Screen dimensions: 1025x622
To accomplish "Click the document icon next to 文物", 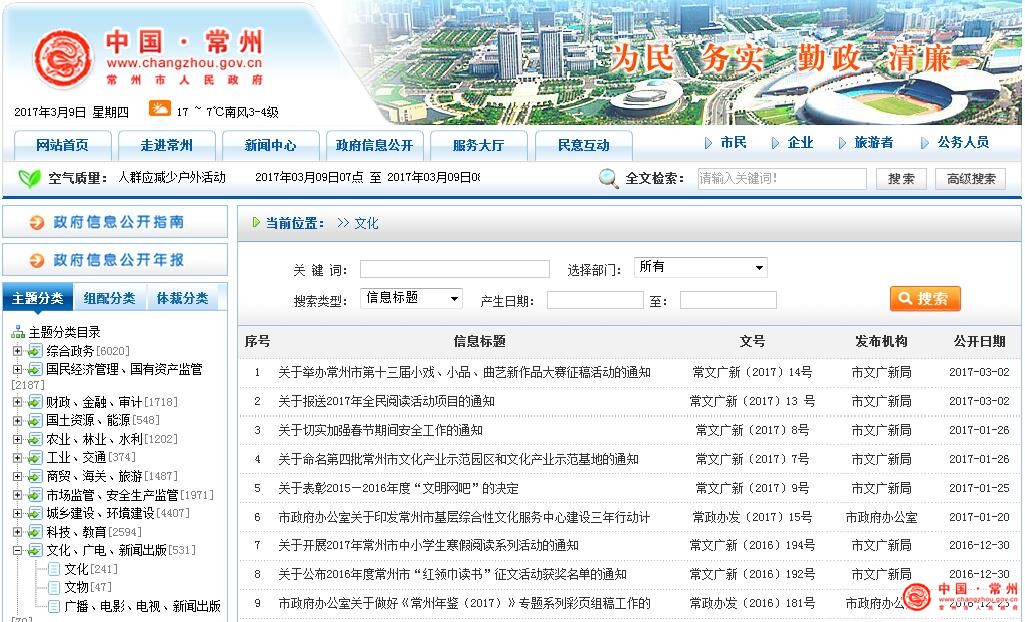I will (x=53, y=587).
